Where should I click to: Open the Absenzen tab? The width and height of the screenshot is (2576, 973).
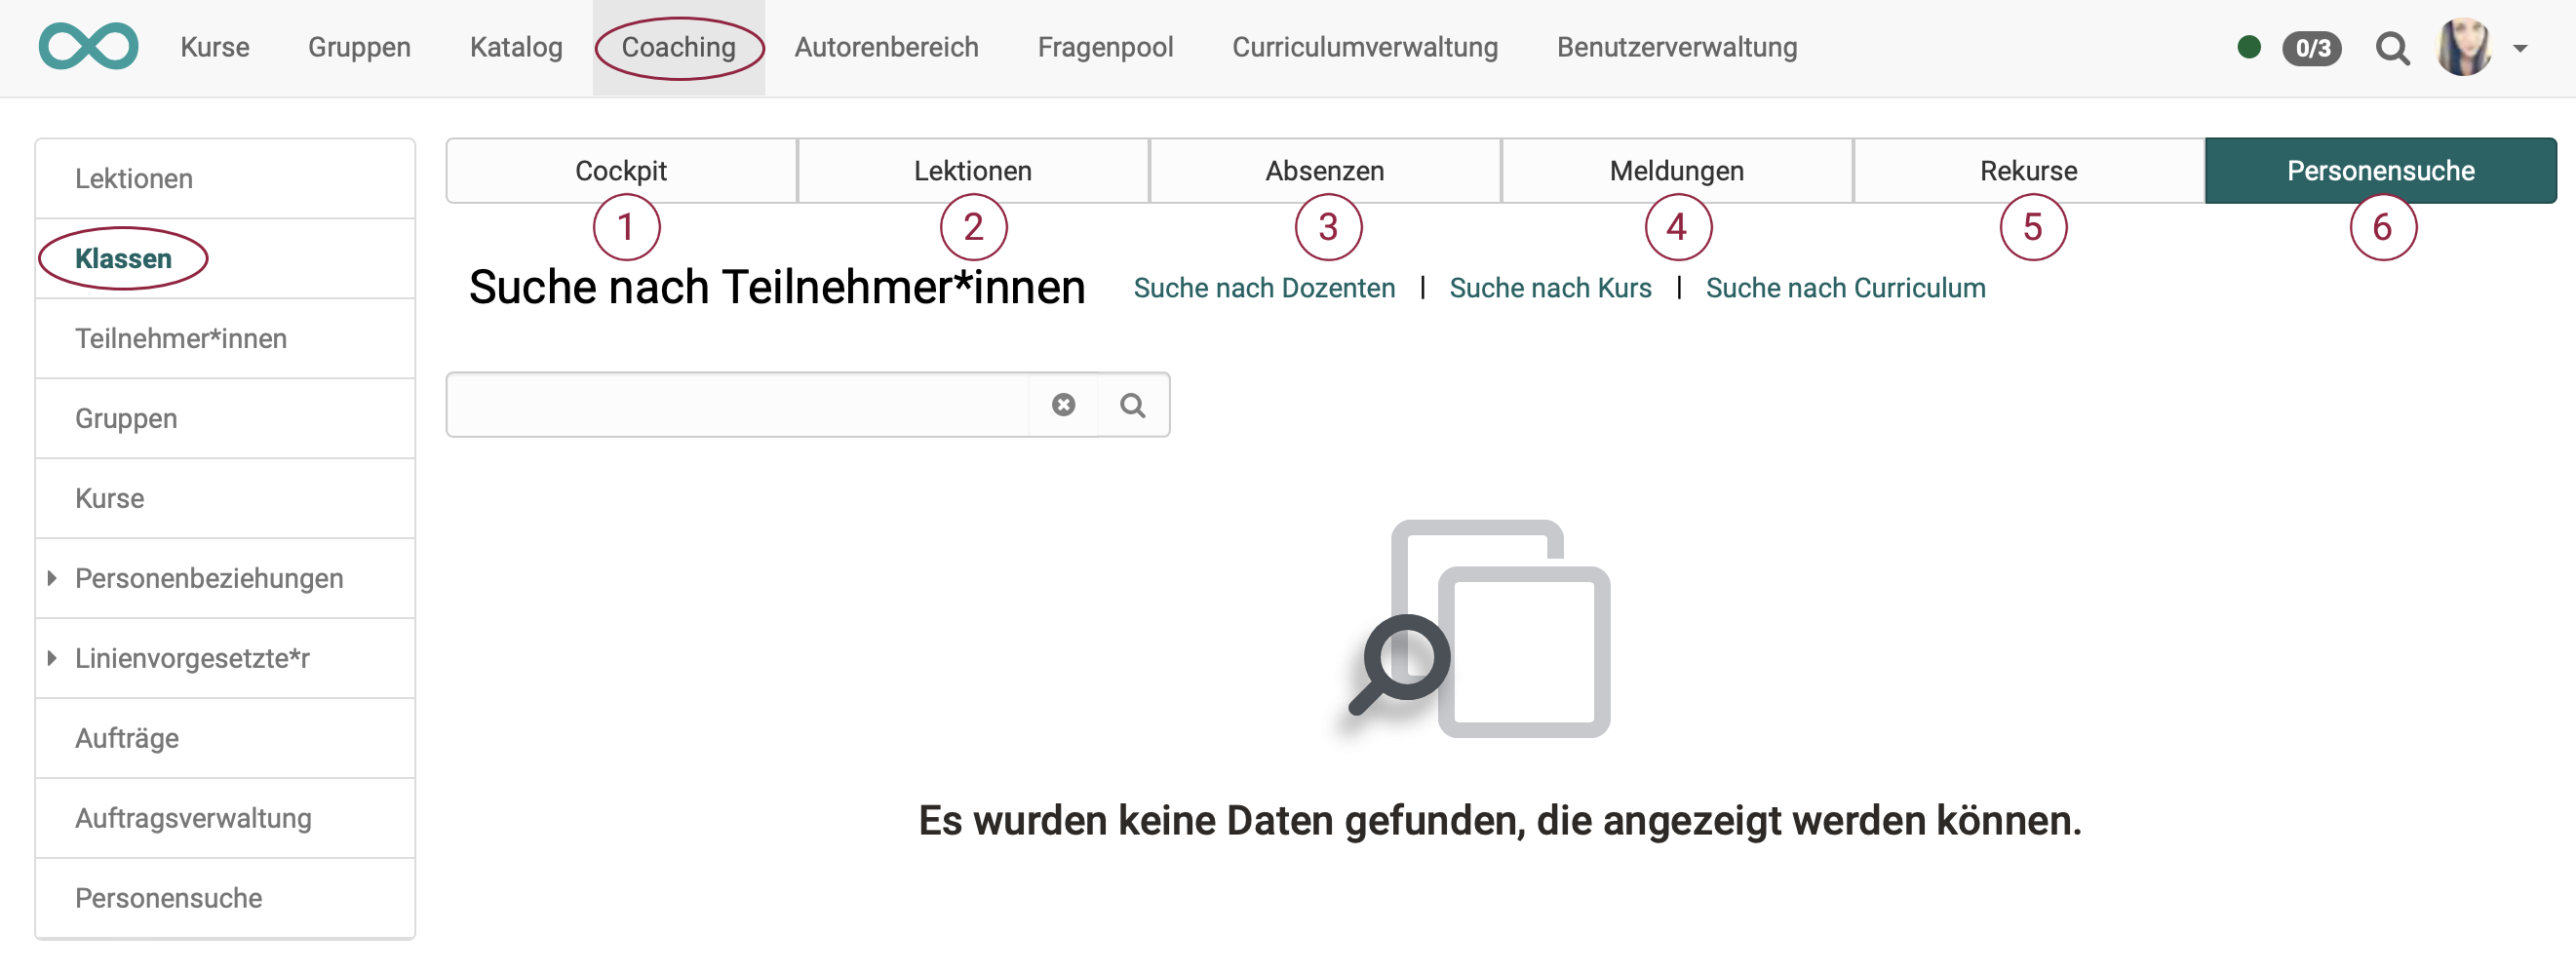(x=1325, y=170)
